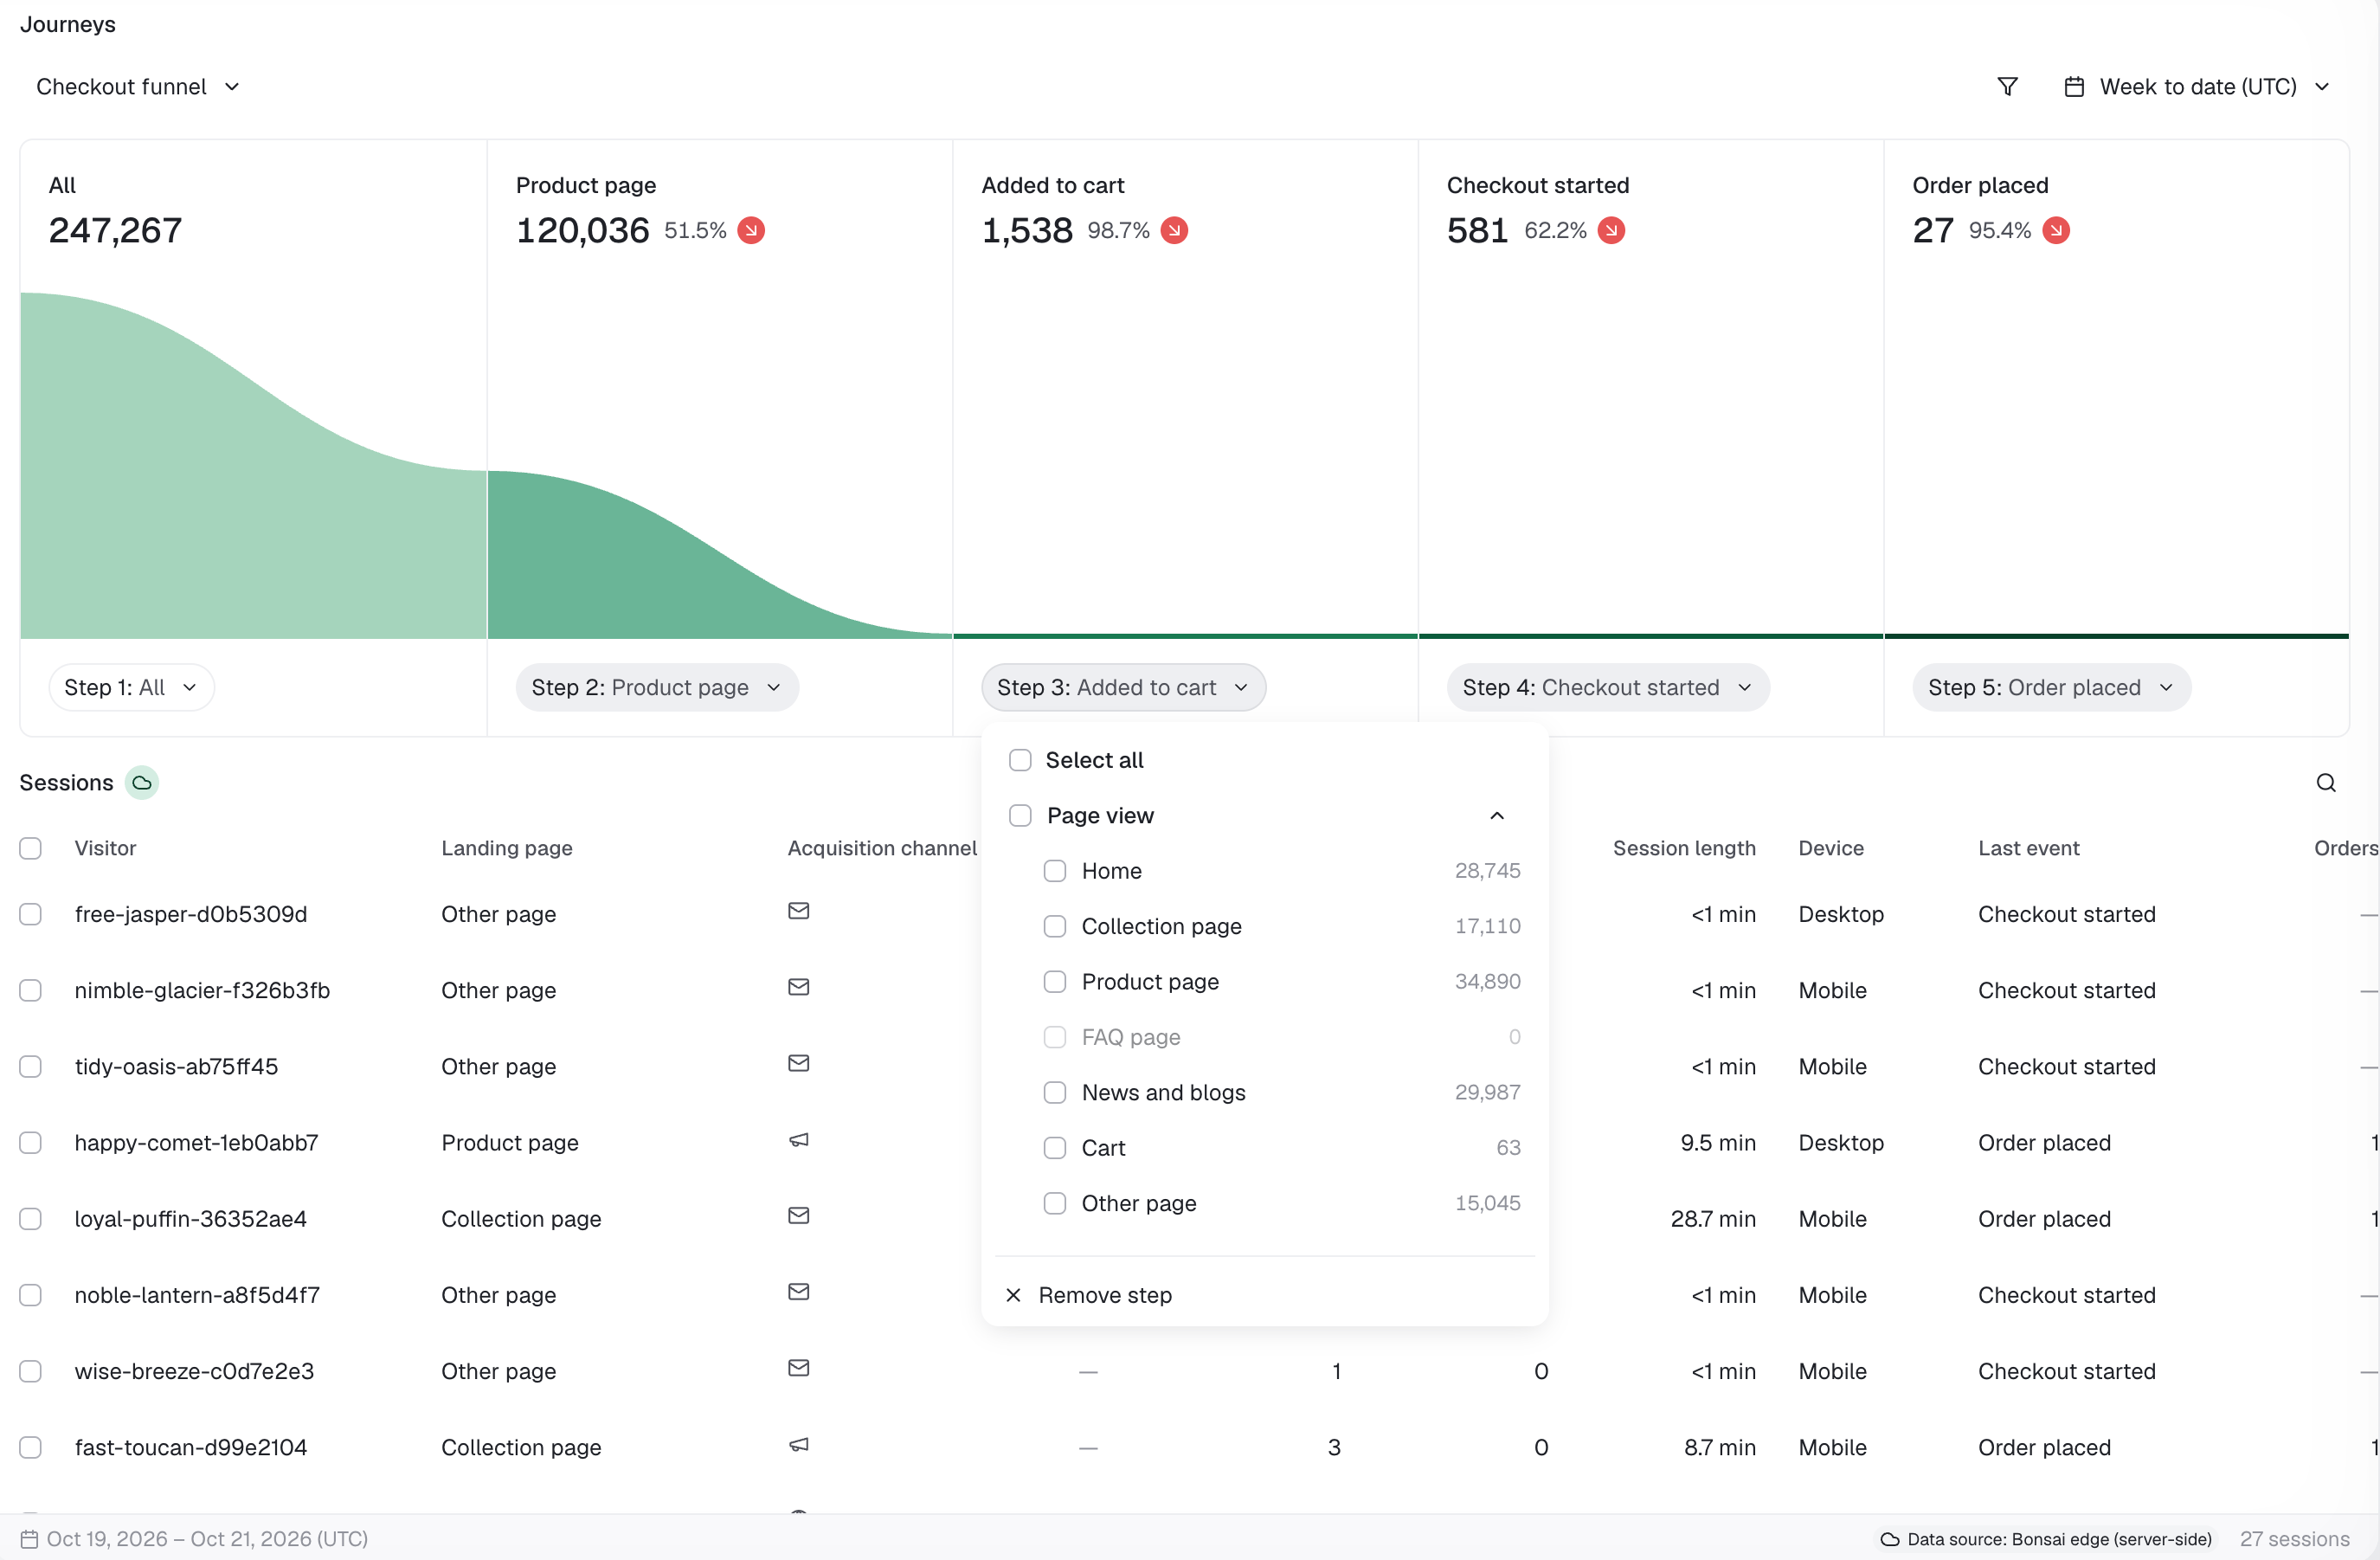
Task: Click the red drop-off icon next to 62.2%
Action: click(1611, 231)
